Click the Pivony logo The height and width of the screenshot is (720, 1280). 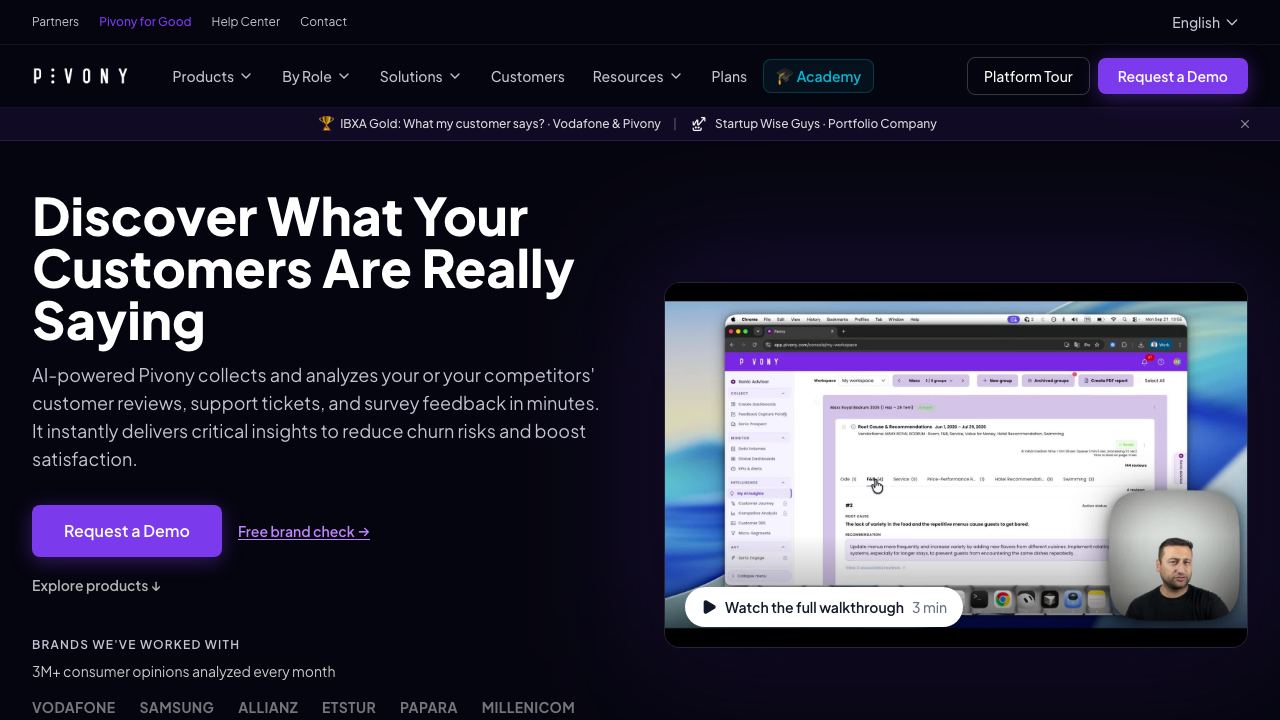pyautogui.click(x=80, y=76)
